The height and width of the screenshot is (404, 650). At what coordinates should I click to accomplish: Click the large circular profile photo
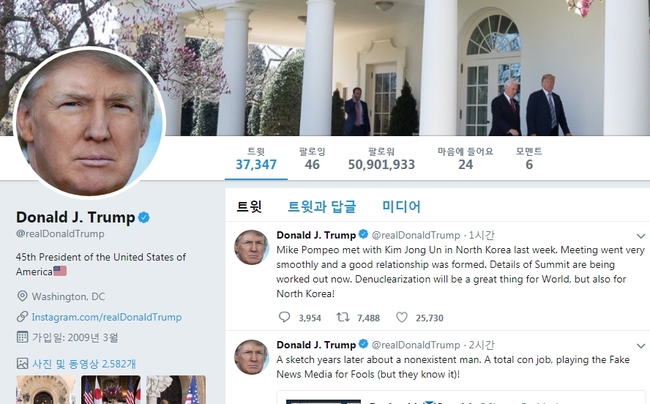tap(89, 123)
